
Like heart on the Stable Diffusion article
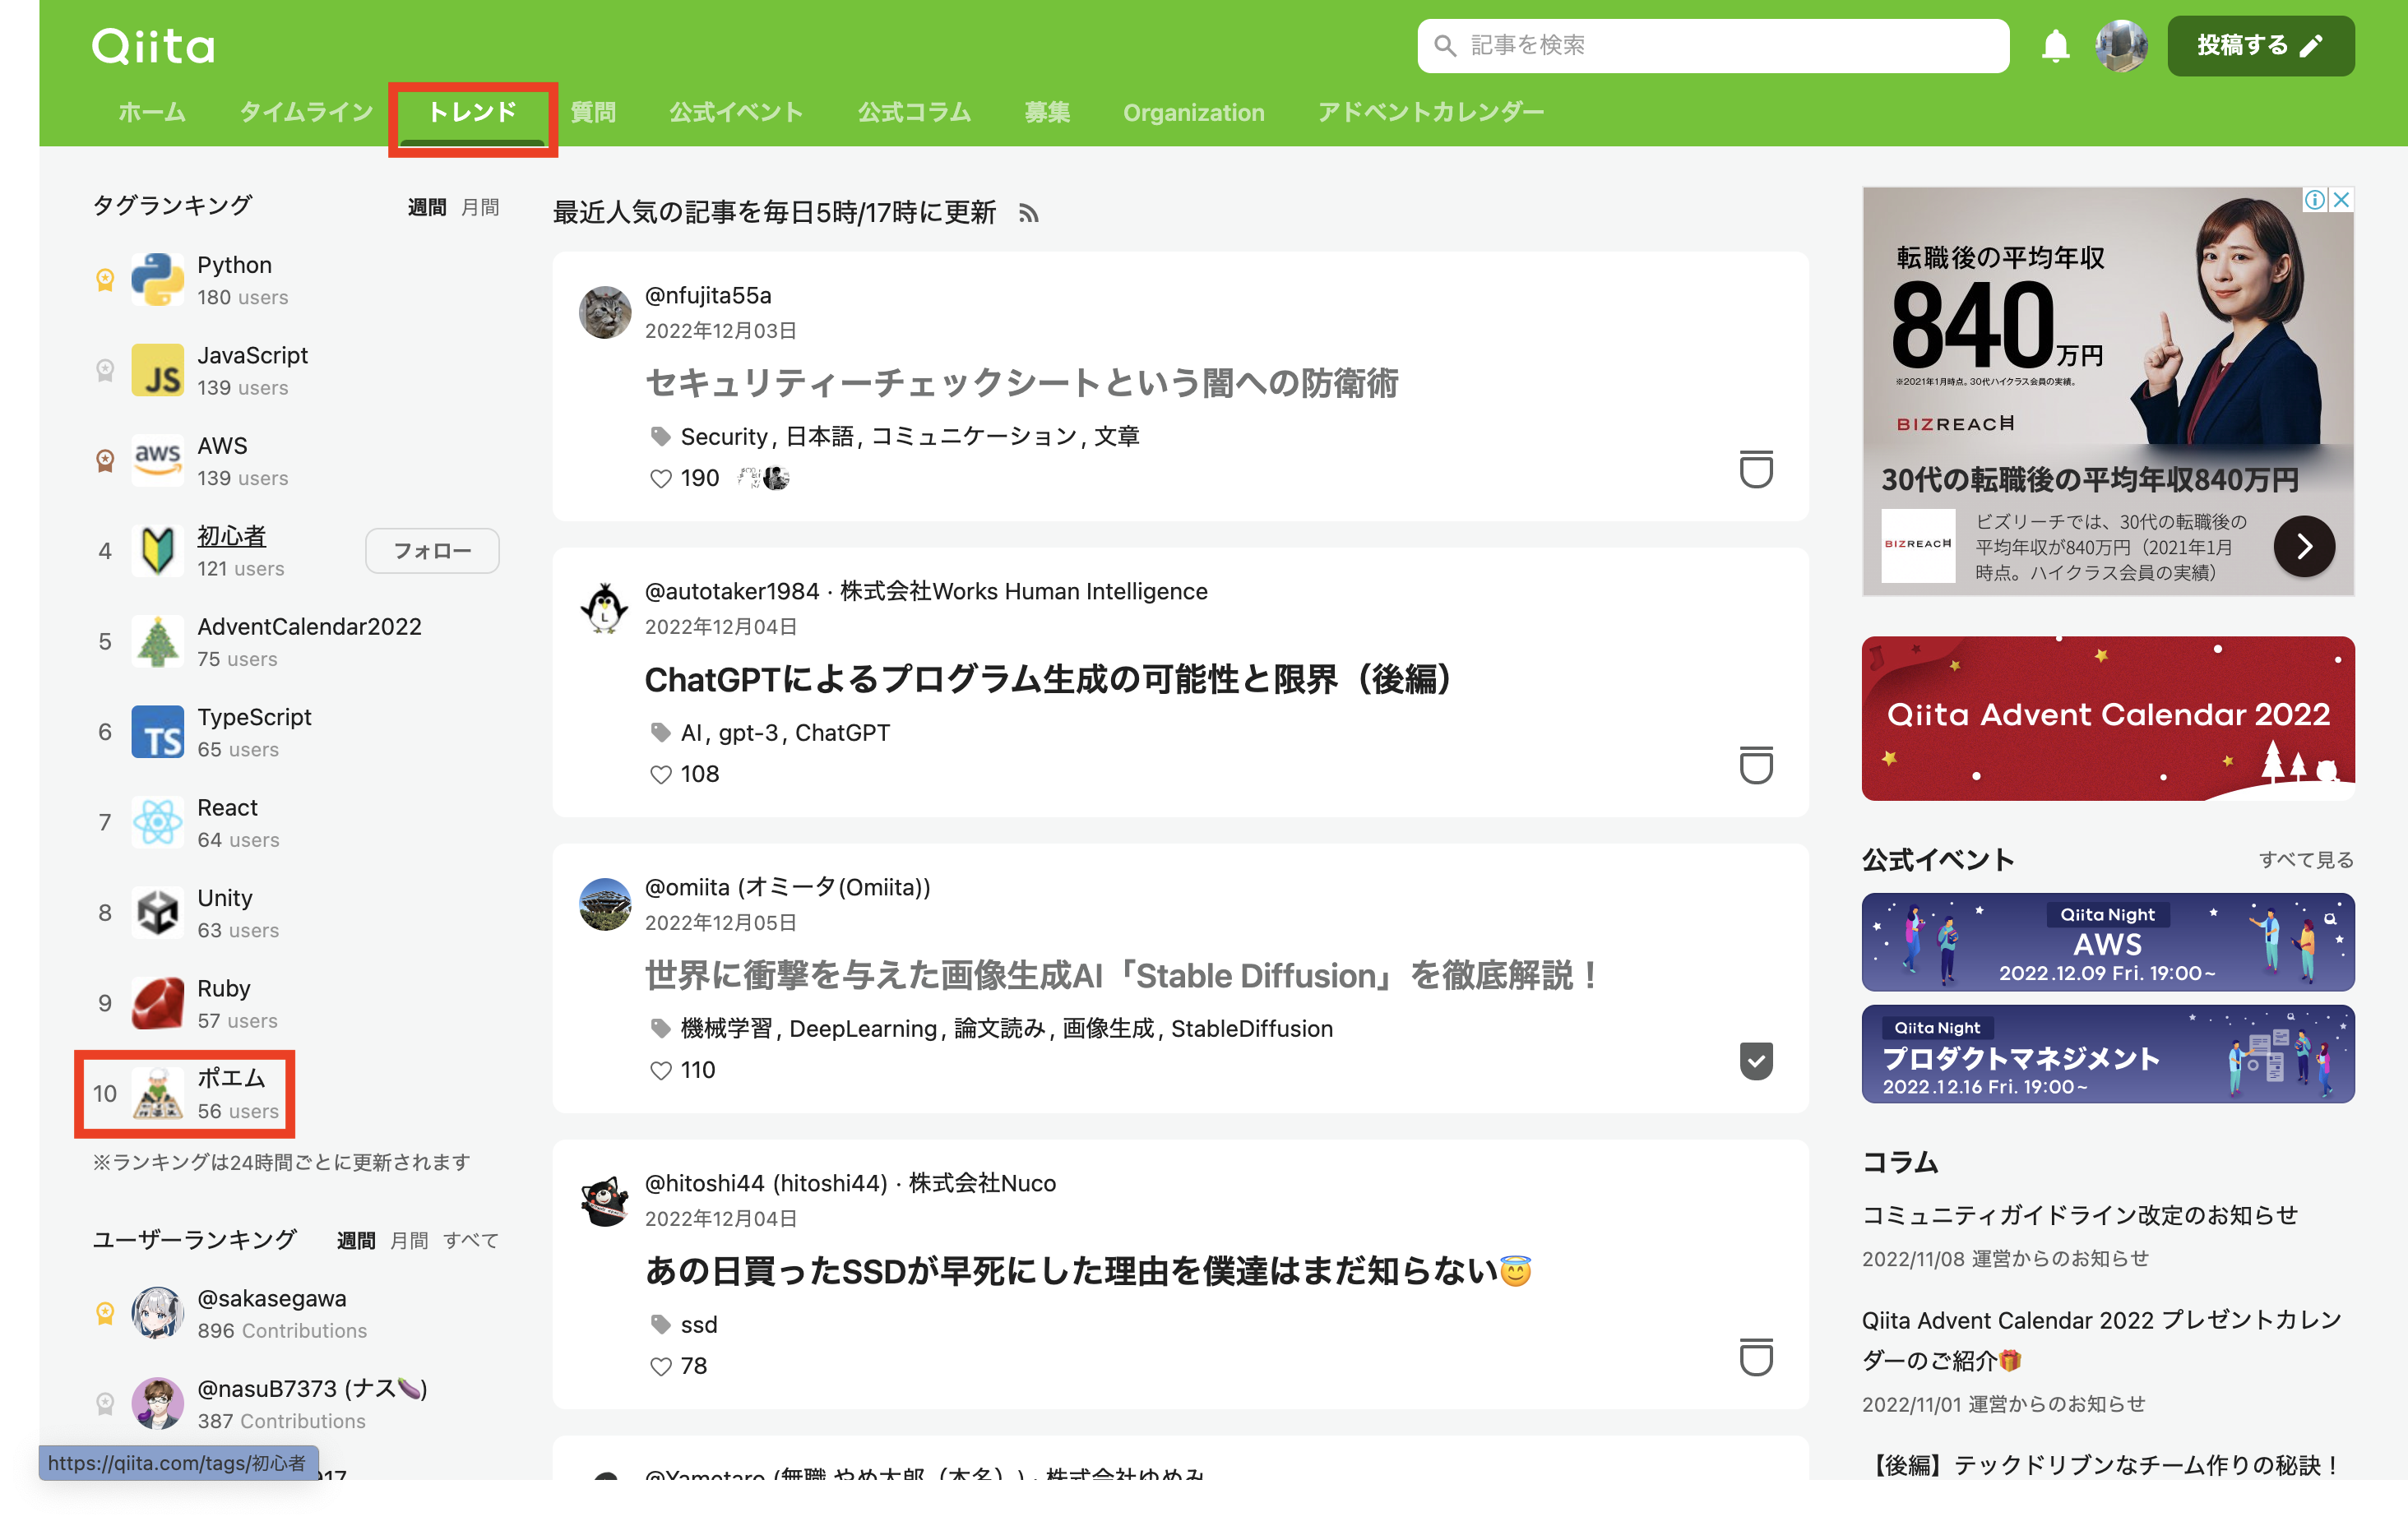660,1071
